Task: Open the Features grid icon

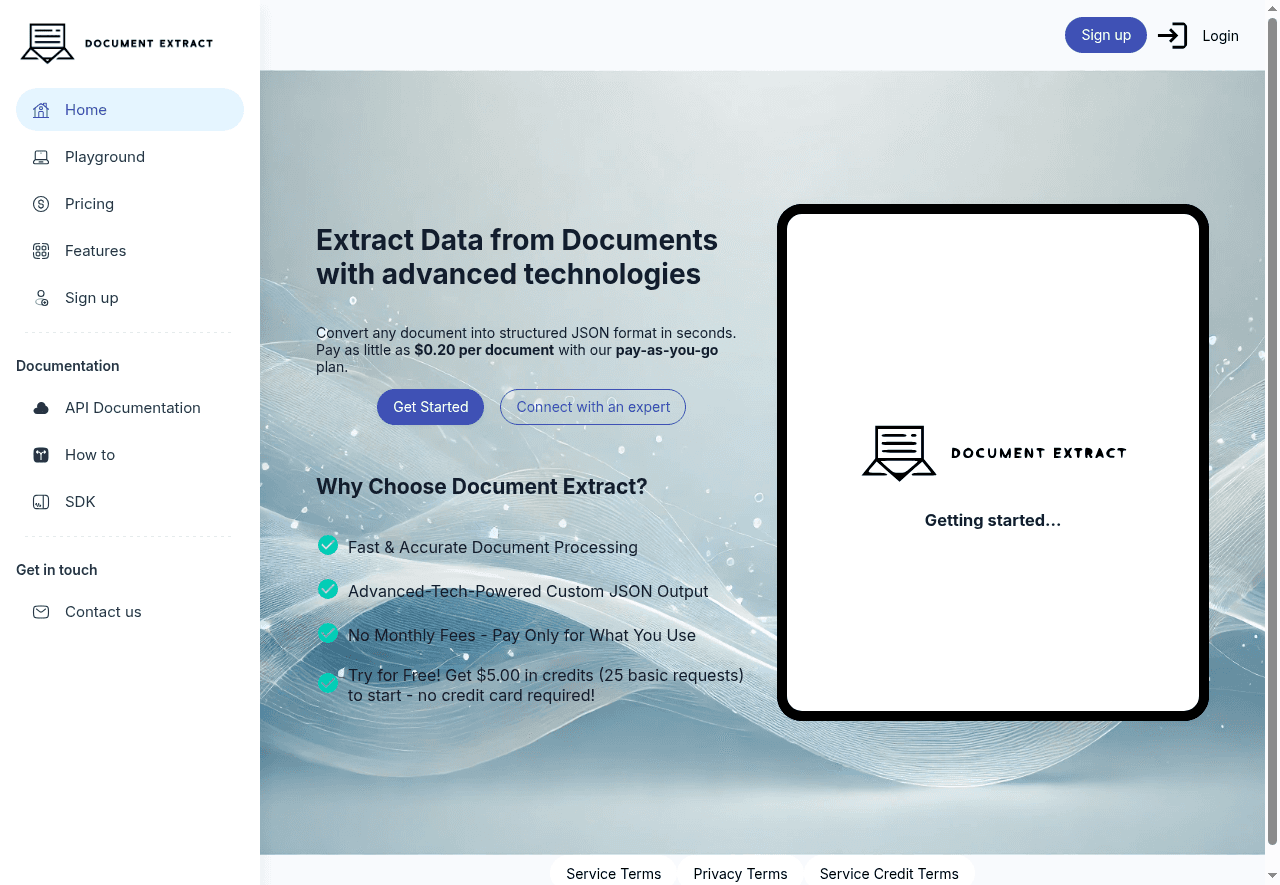Action: [x=40, y=251]
